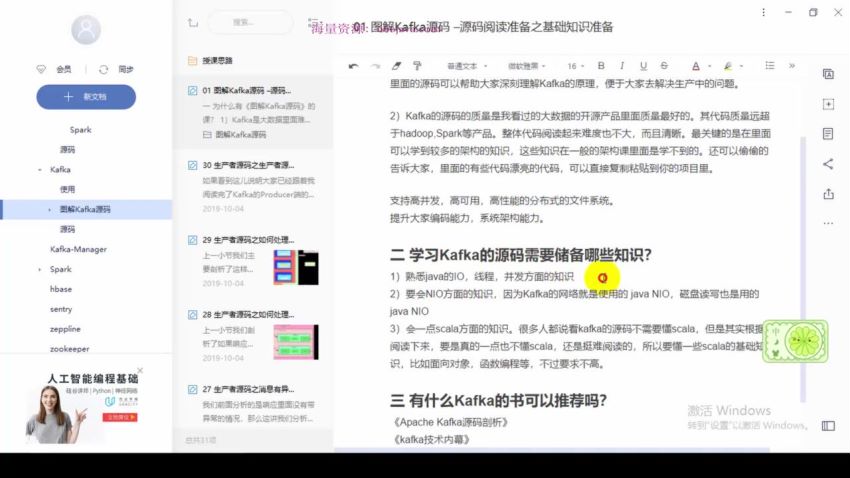850x478 pixels.
Task: Toggle italic formatting
Action: pyautogui.click(x=622, y=66)
